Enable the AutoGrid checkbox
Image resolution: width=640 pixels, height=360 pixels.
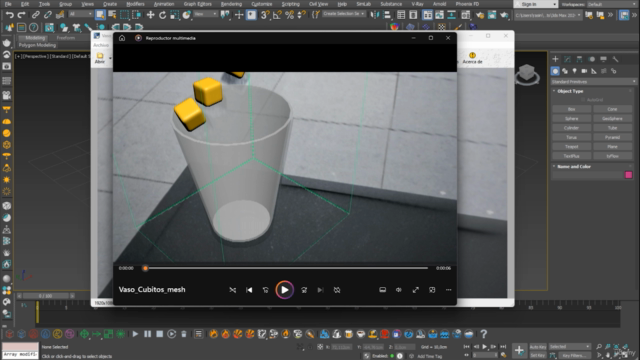click(583, 100)
